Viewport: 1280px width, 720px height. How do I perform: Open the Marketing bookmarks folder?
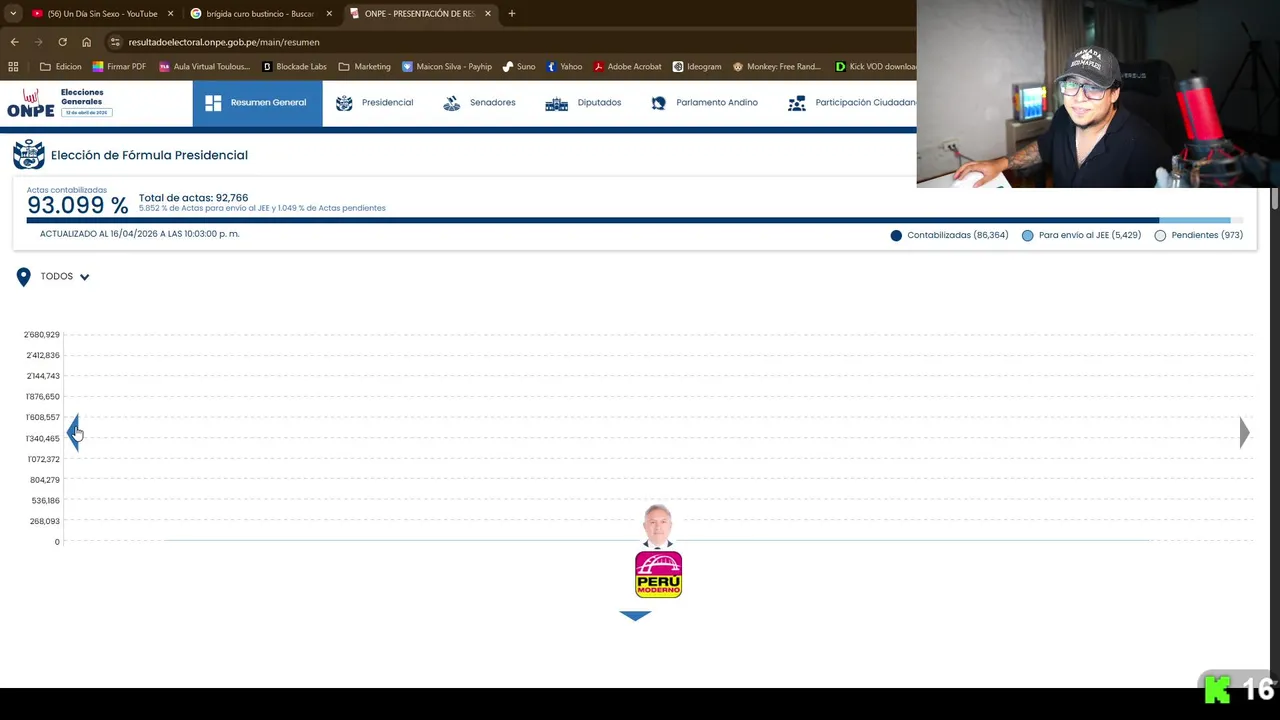tap(365, 67)
